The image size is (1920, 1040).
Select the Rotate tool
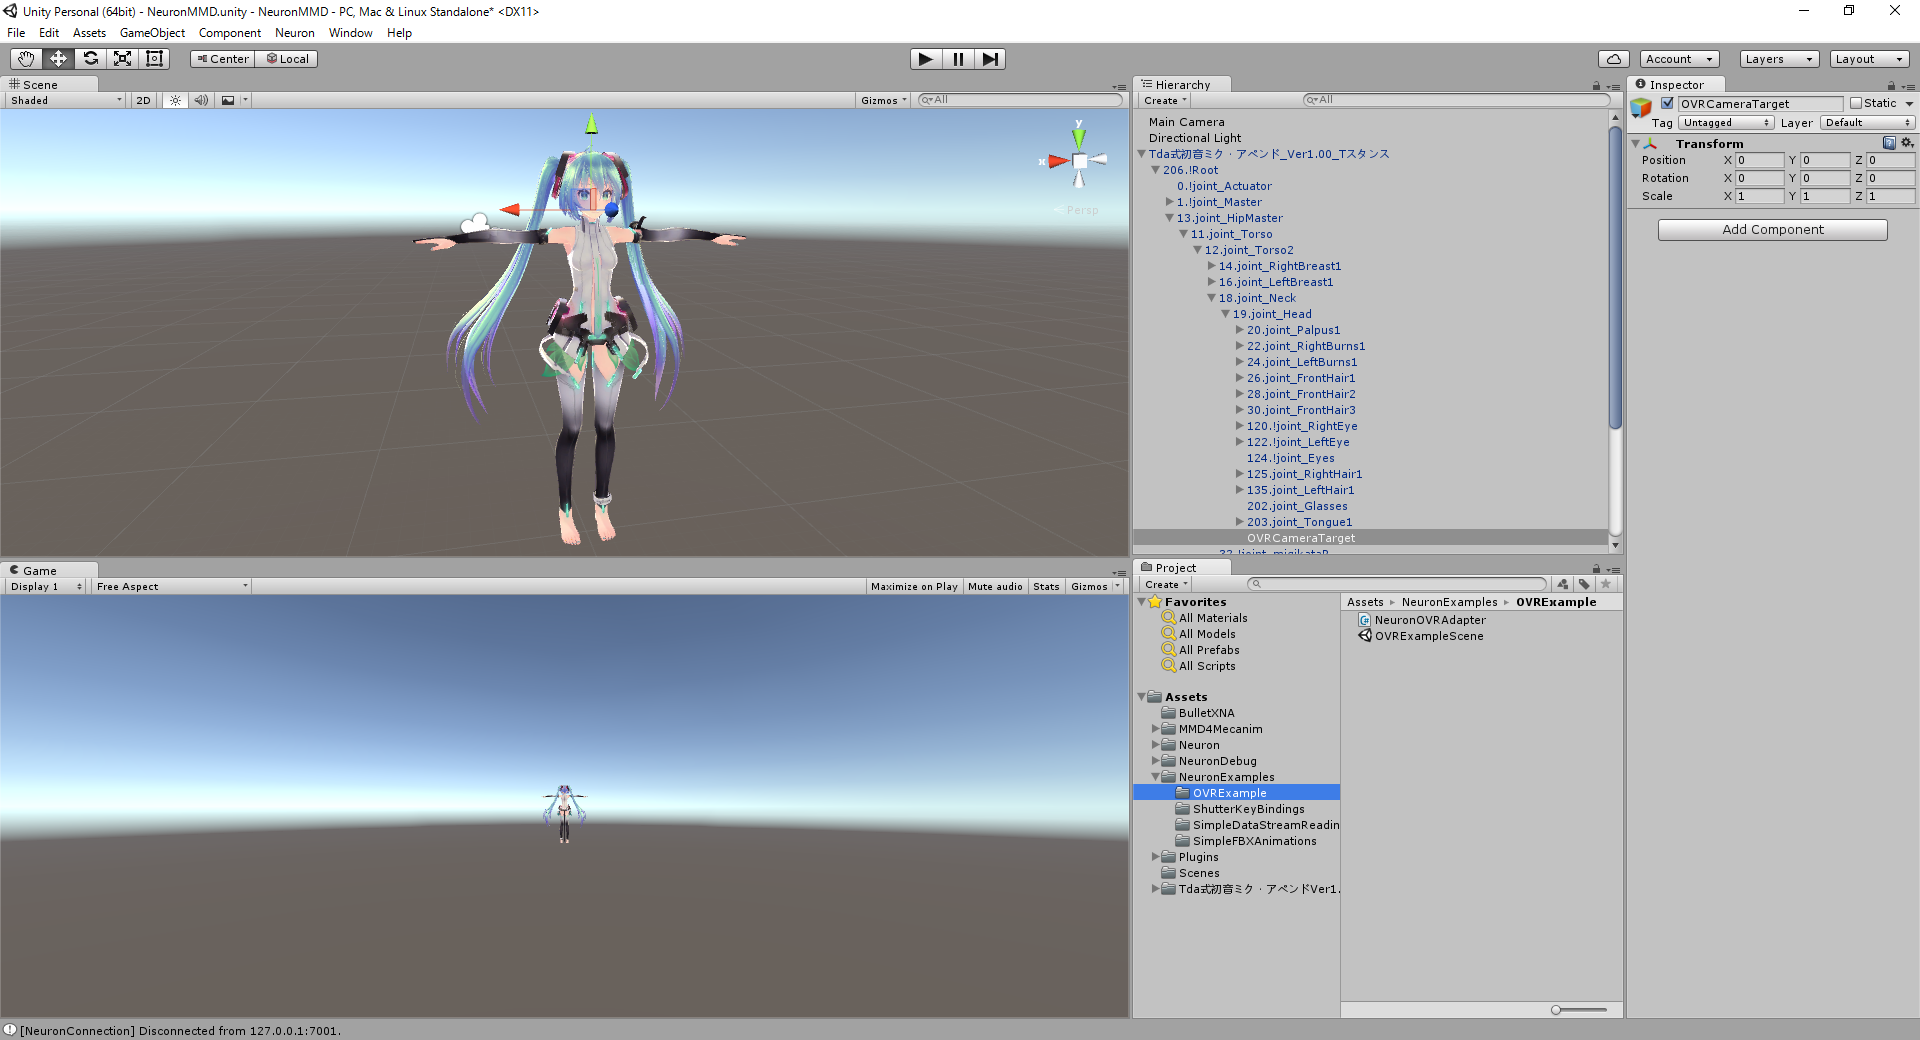click(x=90, y=58)
